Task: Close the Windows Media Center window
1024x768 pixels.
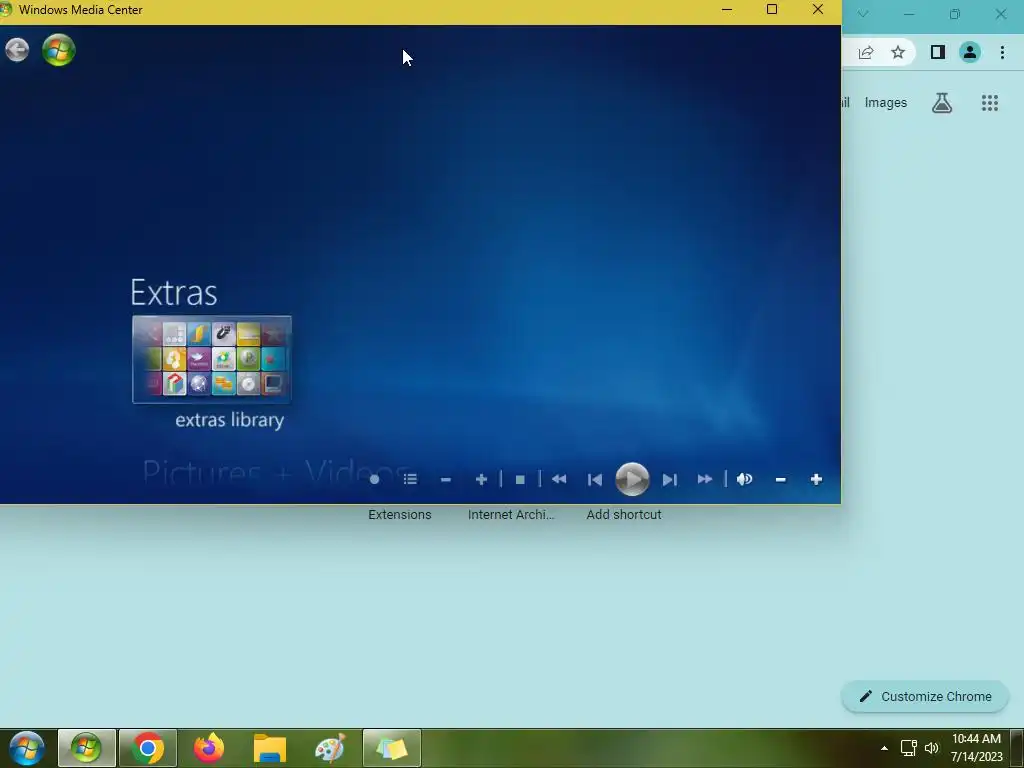Action: 818,10
